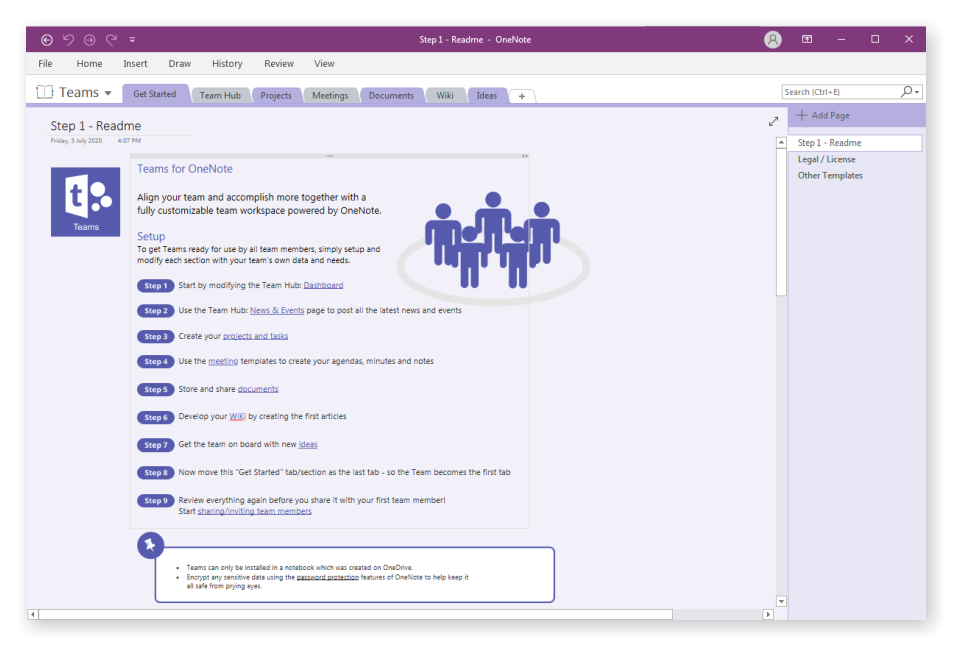Expand the Teams notebook dropdown
Image resolution: width=962 pixels, height=656 pixels.
pyautogui.click(x=108, y=93)
